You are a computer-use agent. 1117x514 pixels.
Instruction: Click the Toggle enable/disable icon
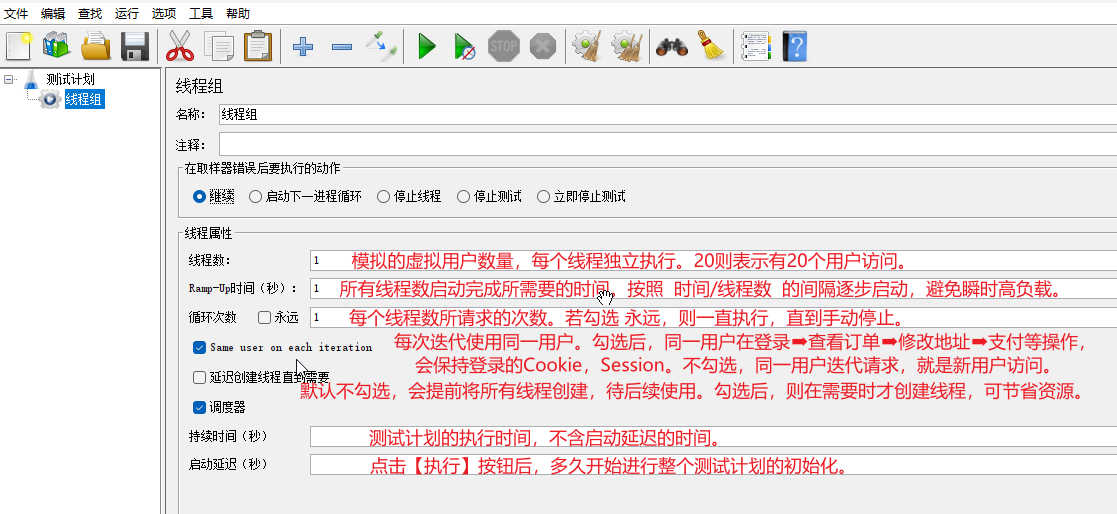[381, 46]
